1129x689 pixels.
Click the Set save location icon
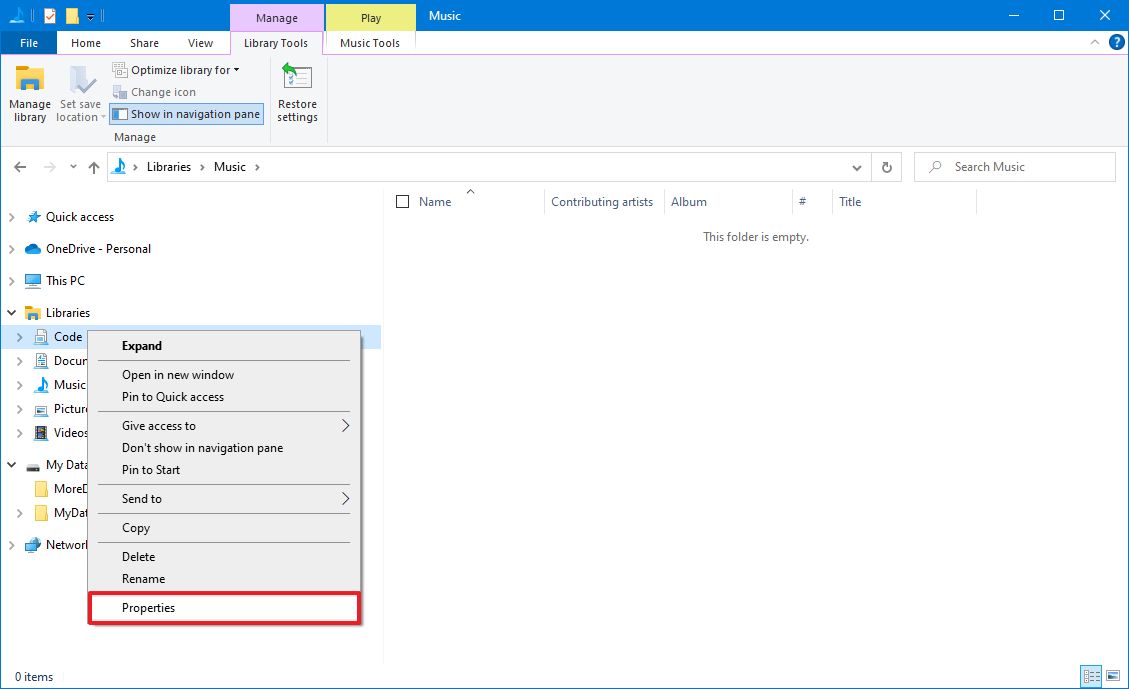point(81,79)
